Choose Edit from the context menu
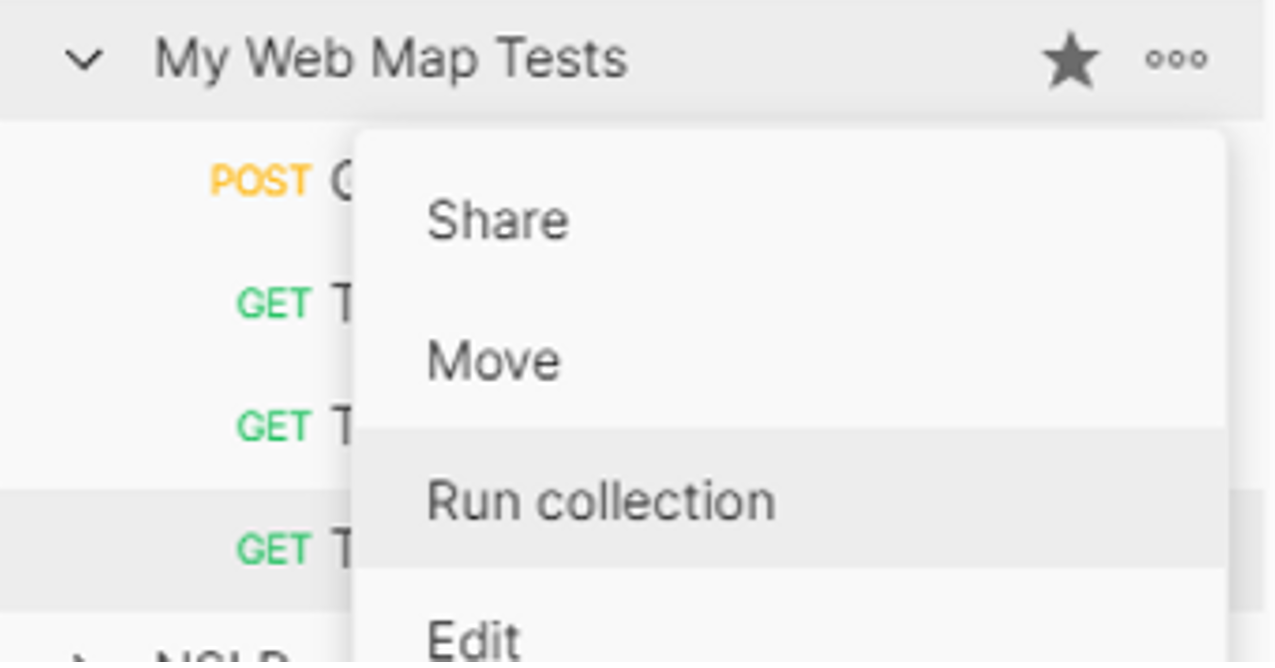Viewport: 1275px width, 668px height. [473, 640]
